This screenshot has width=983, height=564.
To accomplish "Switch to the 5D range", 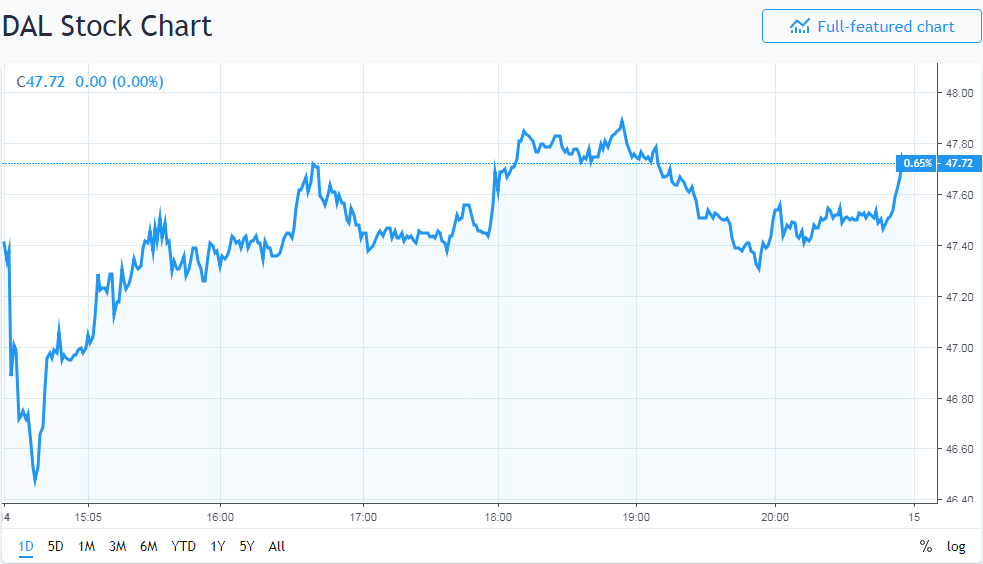I will coord(56,546).
